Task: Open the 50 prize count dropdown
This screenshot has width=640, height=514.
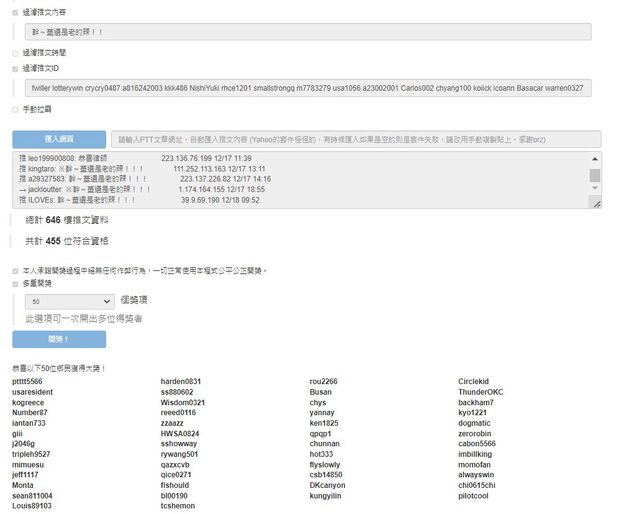Action: tap(71, 300)
